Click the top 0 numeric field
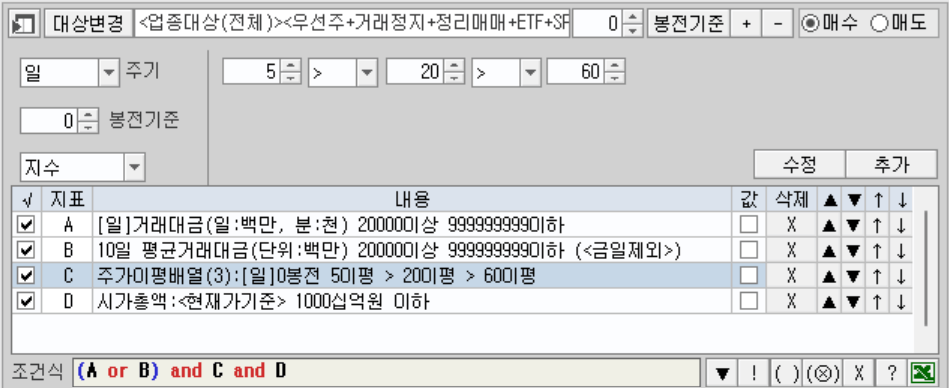Image resolution: width=949 pixels, height=388 pixels. coord(597,24)
